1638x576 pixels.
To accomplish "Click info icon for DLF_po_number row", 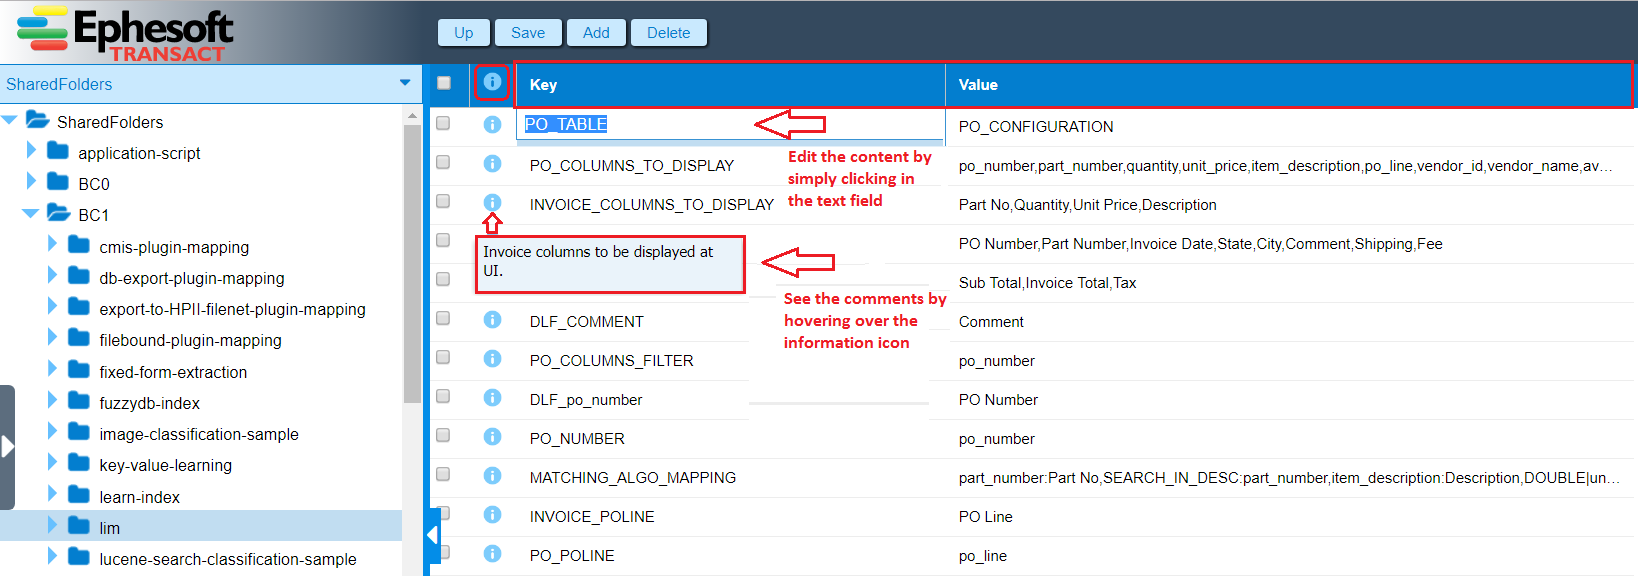I will [x=492, y=397].
